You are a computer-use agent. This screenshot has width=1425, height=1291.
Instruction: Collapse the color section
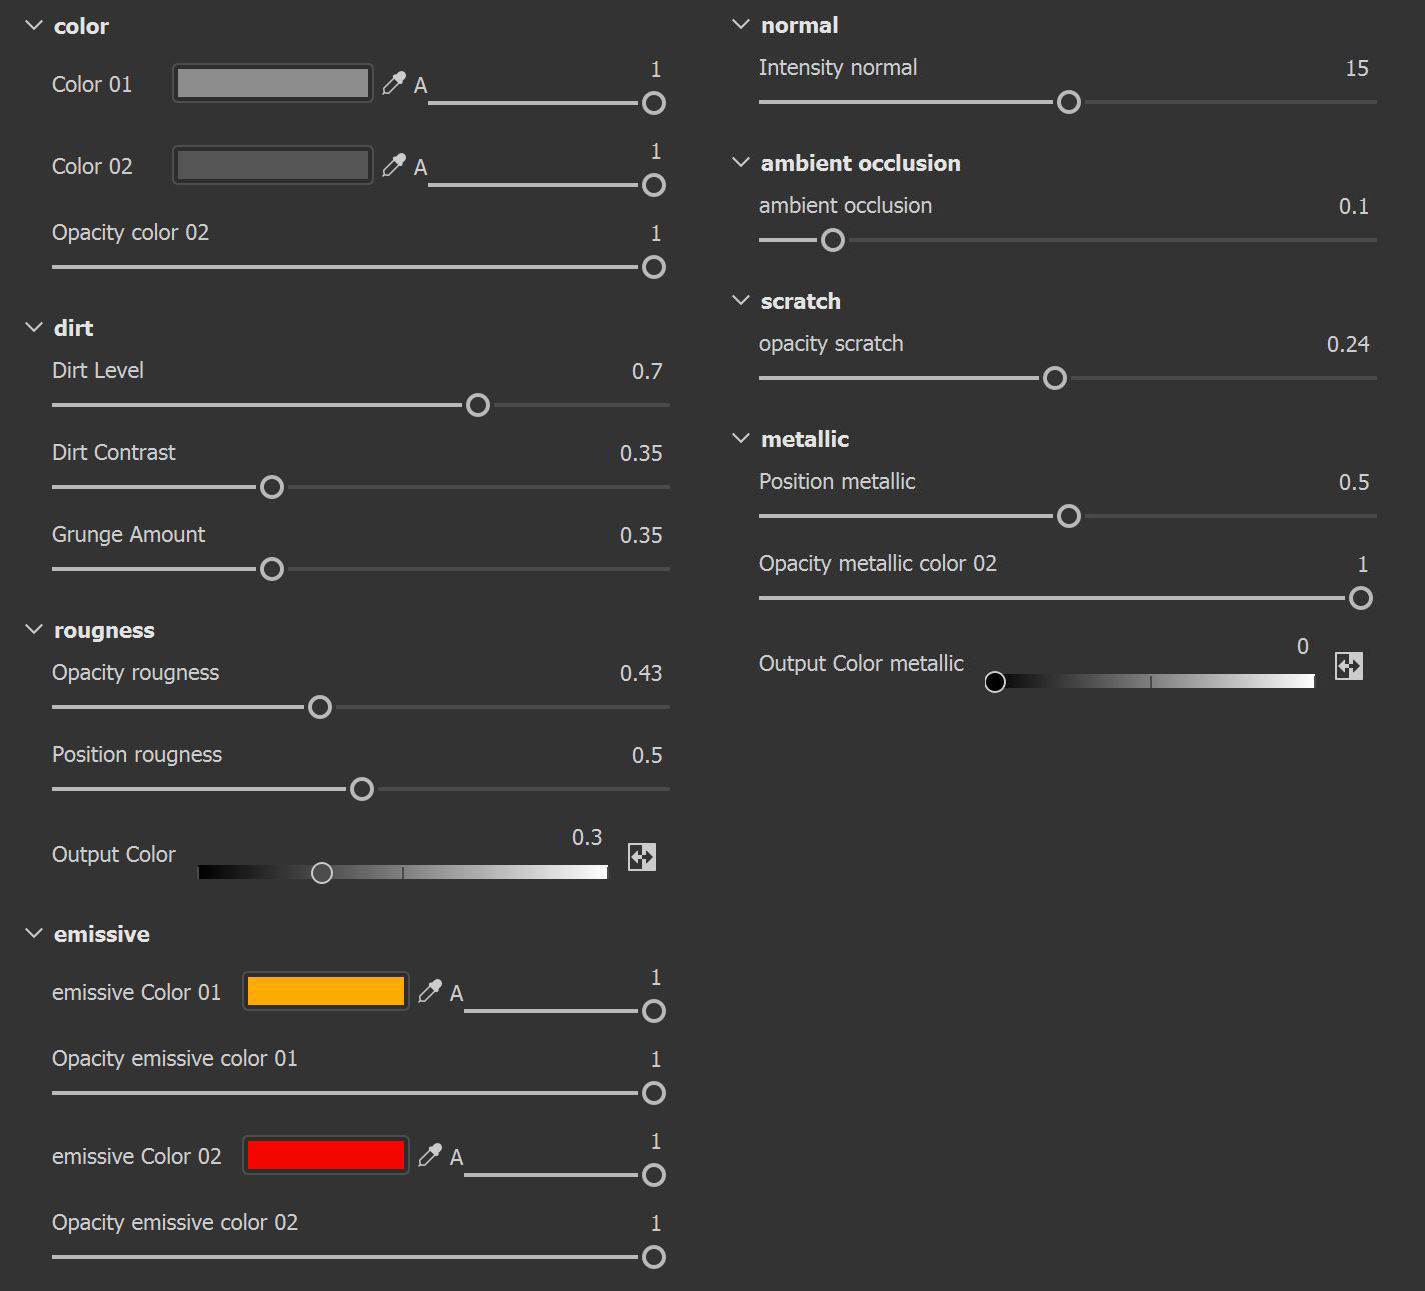click(x=34, y=26)
